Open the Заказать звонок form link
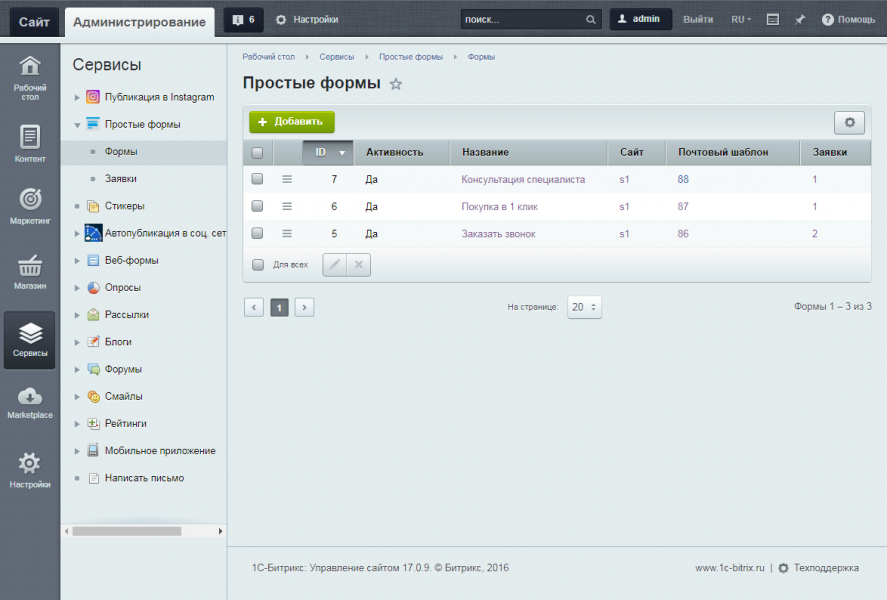 tap(498, 234)
